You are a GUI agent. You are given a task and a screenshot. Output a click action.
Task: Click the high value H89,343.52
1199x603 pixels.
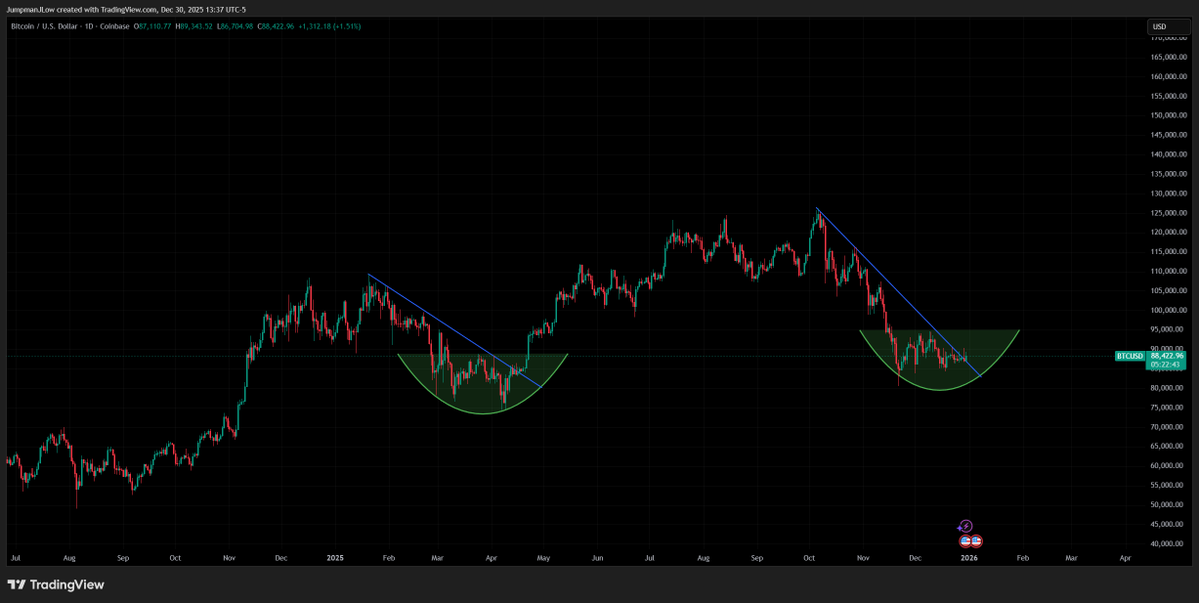coord(195,26)
